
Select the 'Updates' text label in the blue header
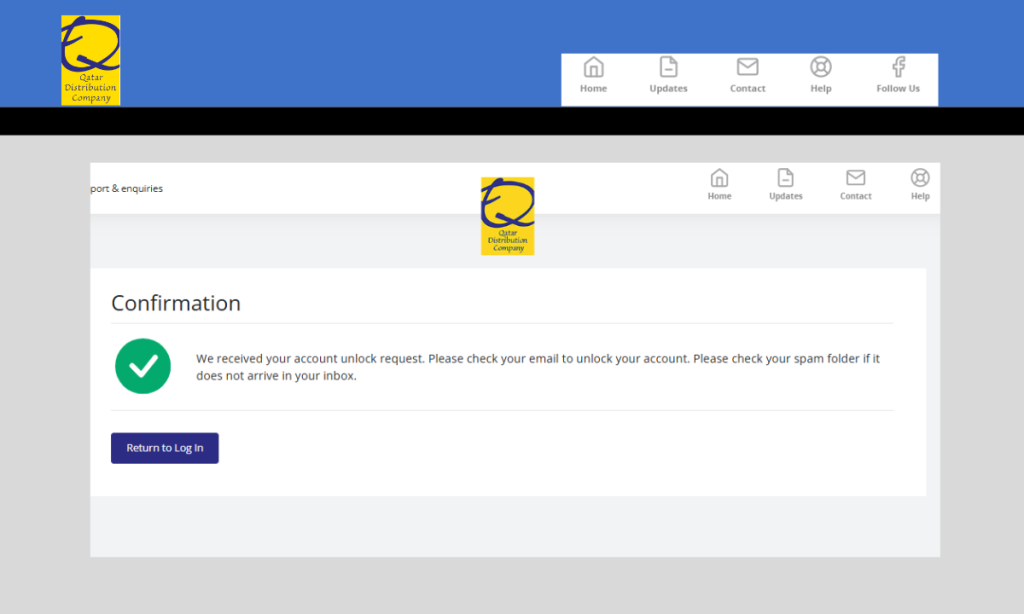click(x=668, y=89)
